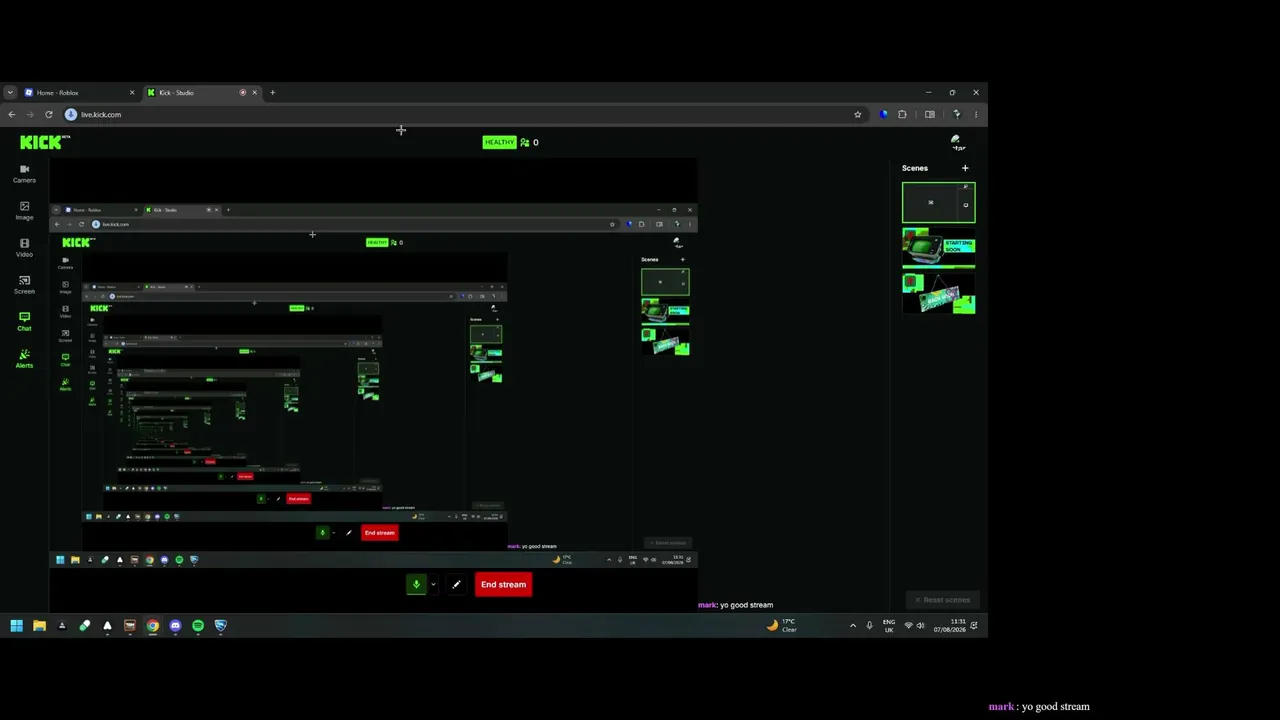Open the Chrome profile icon

pyautogui.click(x=956, y=115)
